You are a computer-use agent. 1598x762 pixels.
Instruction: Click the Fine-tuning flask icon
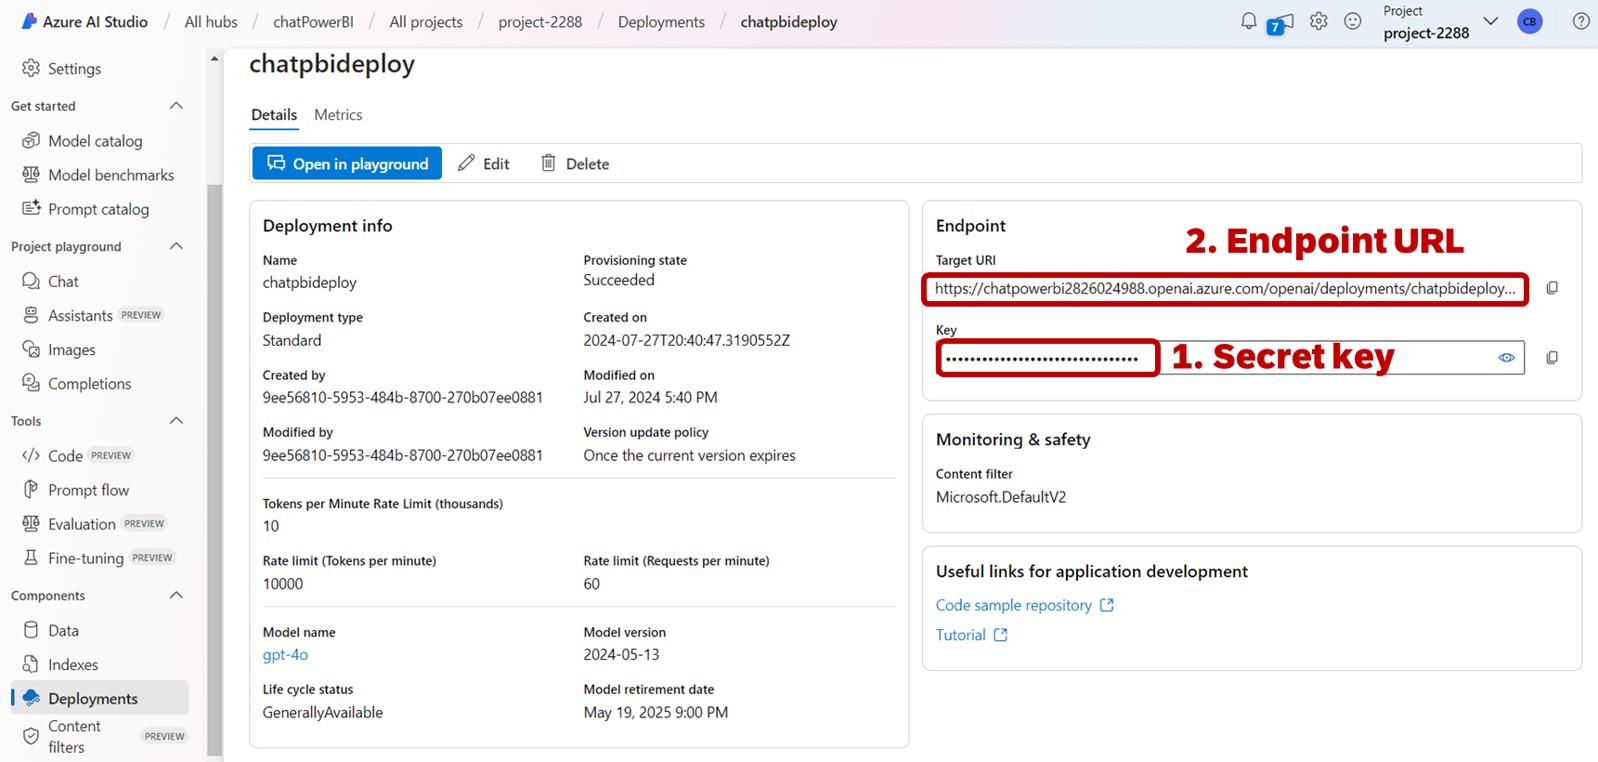click(31, 557)
